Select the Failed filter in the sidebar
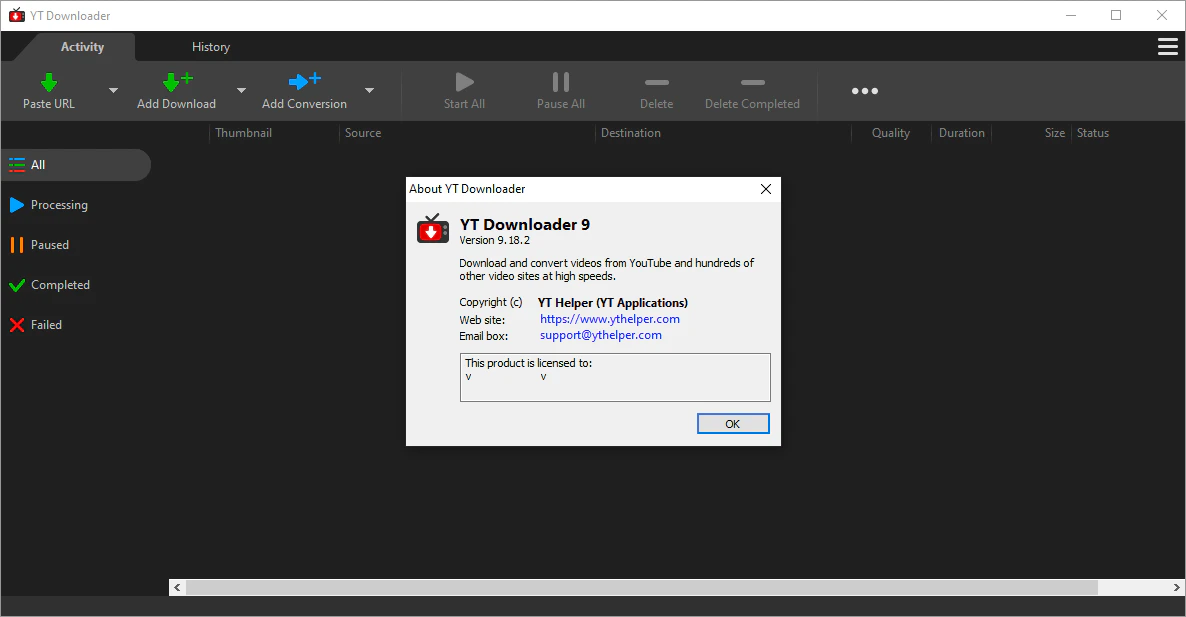1186x617 pixels. click(44, 324)
